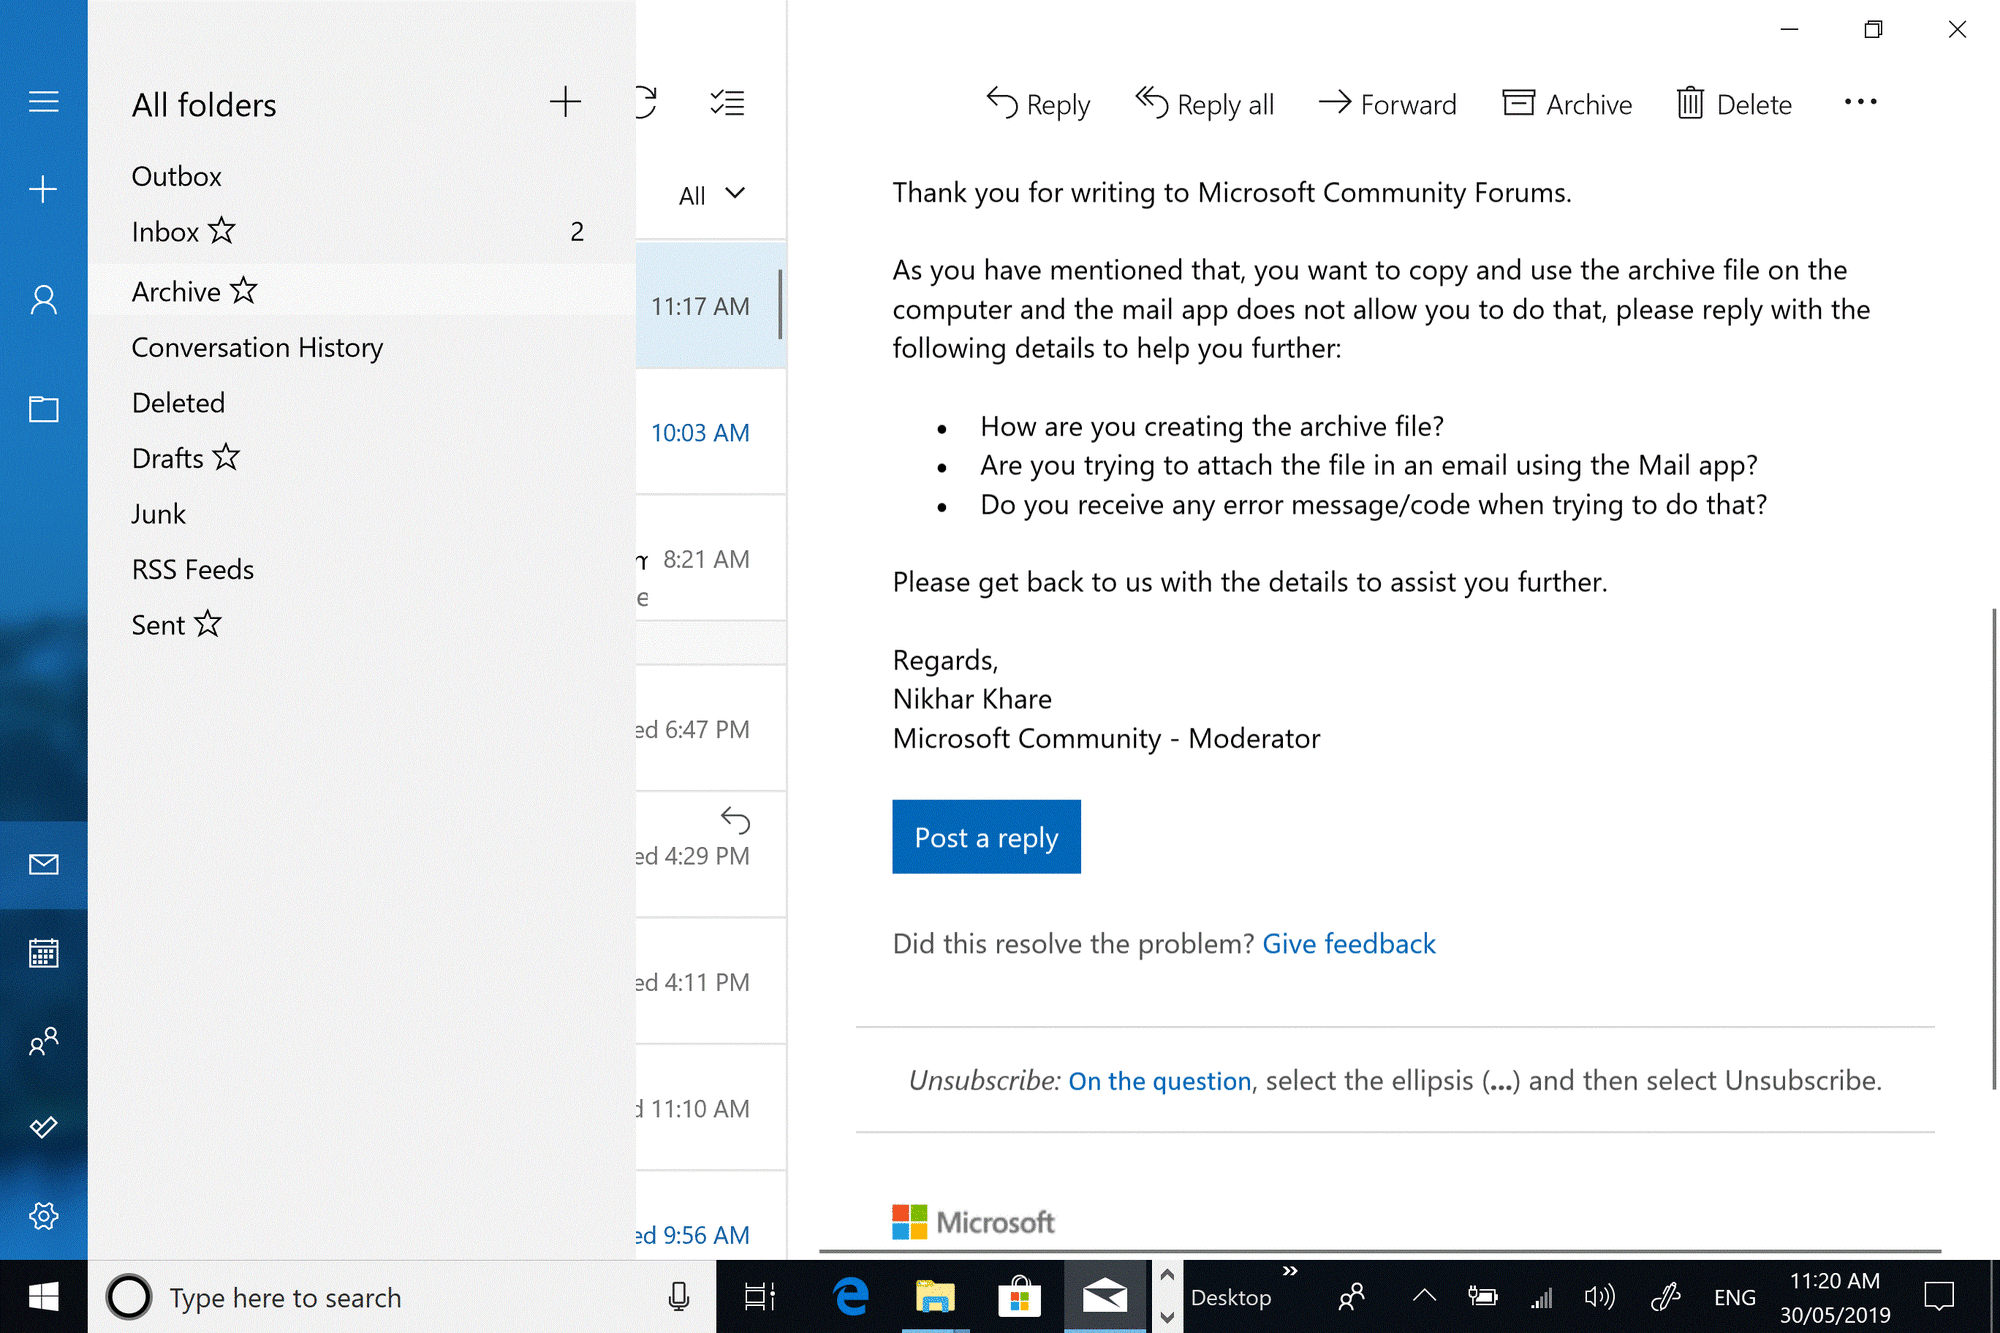Open Microsoft Store from taskbar
This screenshot has height=1333, width=2000.
[x=1020, y=1297]
